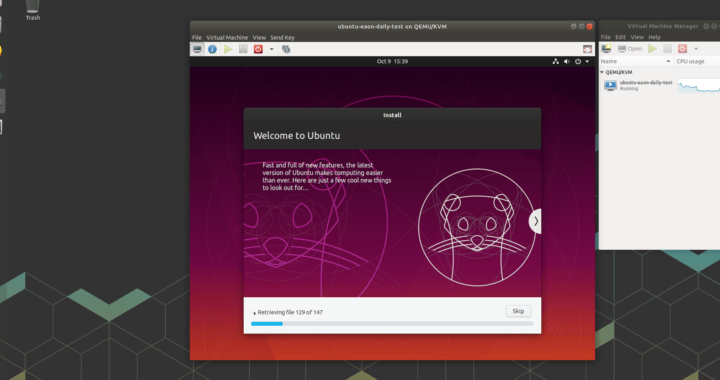The width and height of the screenshot is (720, 380).
Task: Collapse the QEMU/KVM connection tree
Action: (602, 73)
